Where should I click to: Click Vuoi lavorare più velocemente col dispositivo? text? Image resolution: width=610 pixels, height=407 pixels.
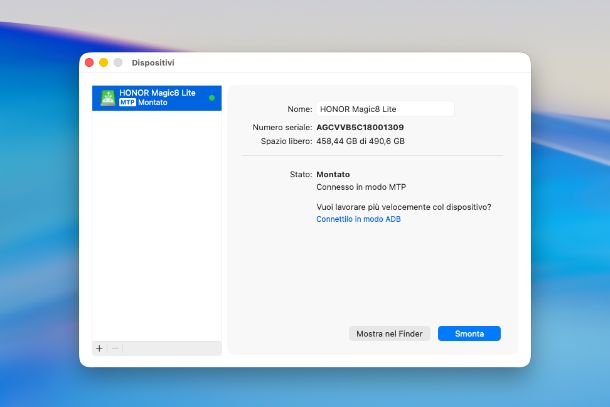point(404,207)
